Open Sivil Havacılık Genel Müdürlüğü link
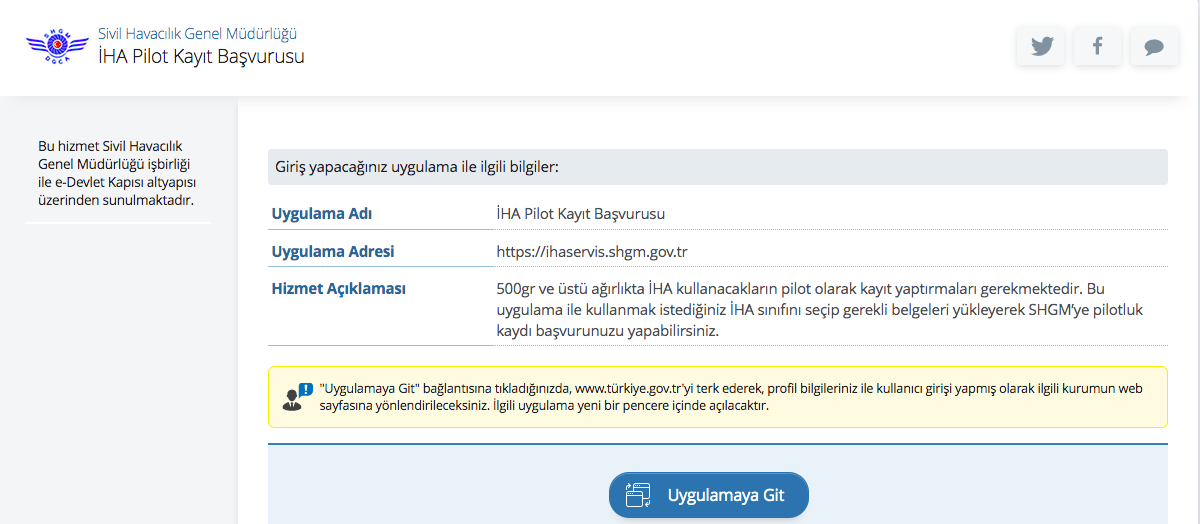 (197, 35)
